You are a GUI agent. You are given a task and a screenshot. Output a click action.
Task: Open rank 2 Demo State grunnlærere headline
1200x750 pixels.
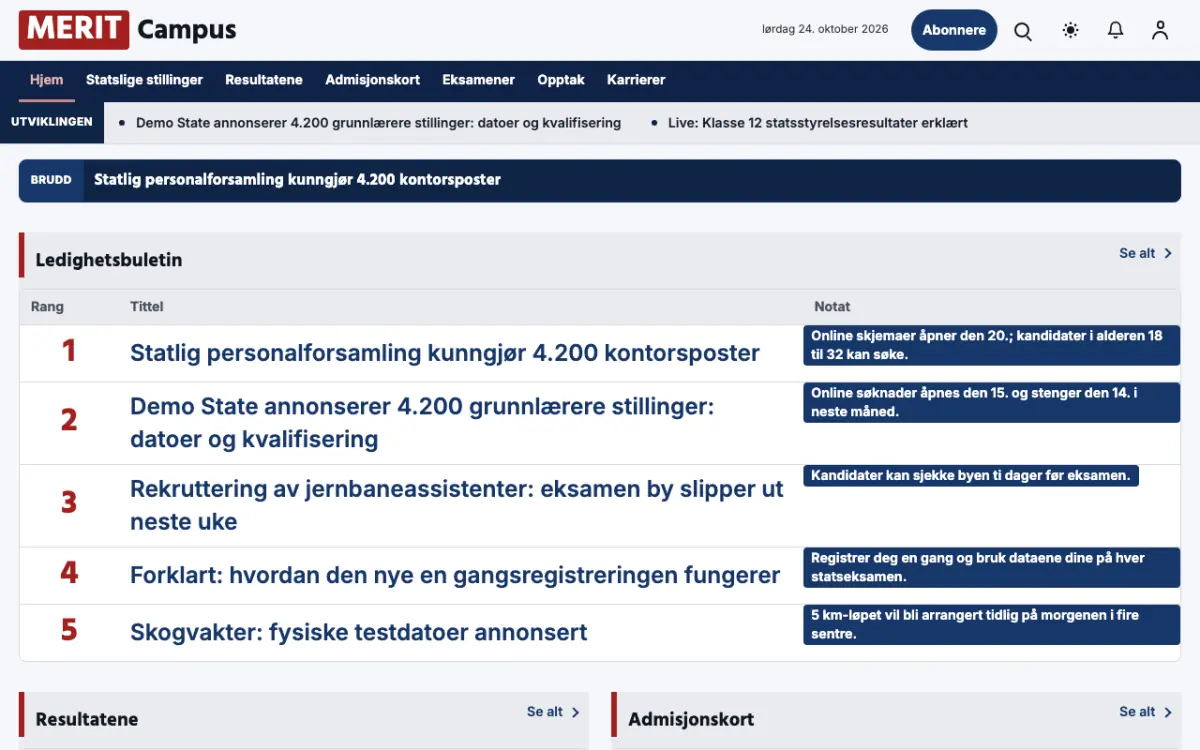(x=422, y=423)
